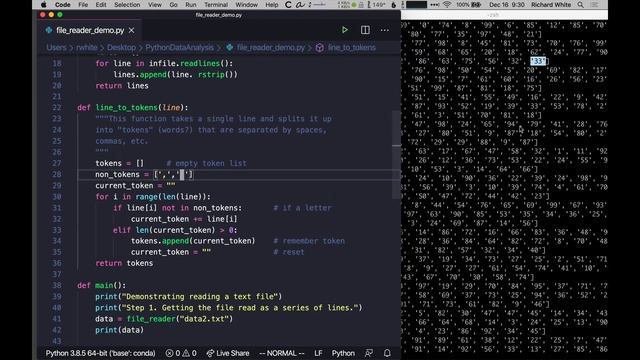This screenshot has height=360, width=640.
Task: Open the editor More Actions ellipsis
Action: (x=384, y=30)
